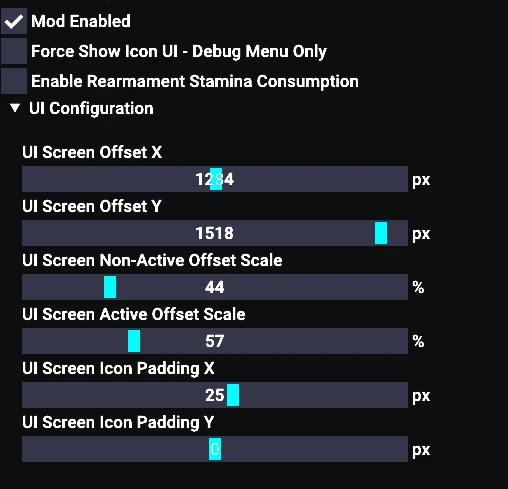
Task: Click the Force Show Icon UI label text
Action: (x=179, y=51)
